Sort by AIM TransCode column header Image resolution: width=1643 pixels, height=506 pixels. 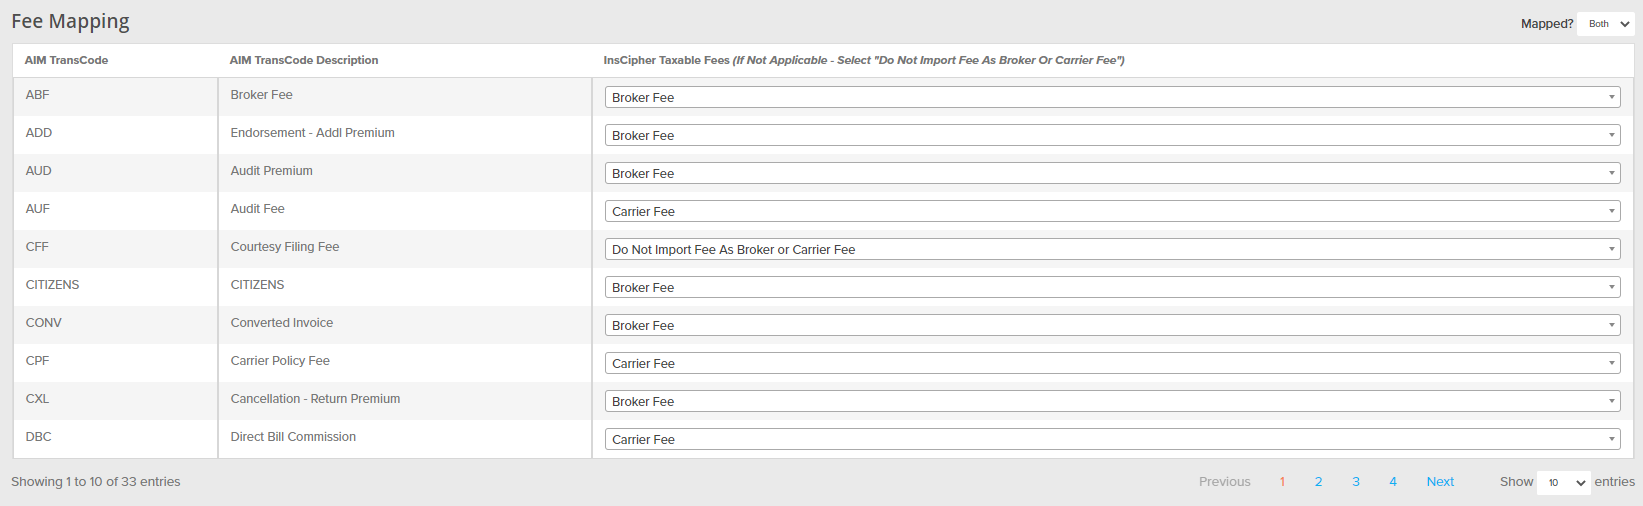tap(67, 60)
